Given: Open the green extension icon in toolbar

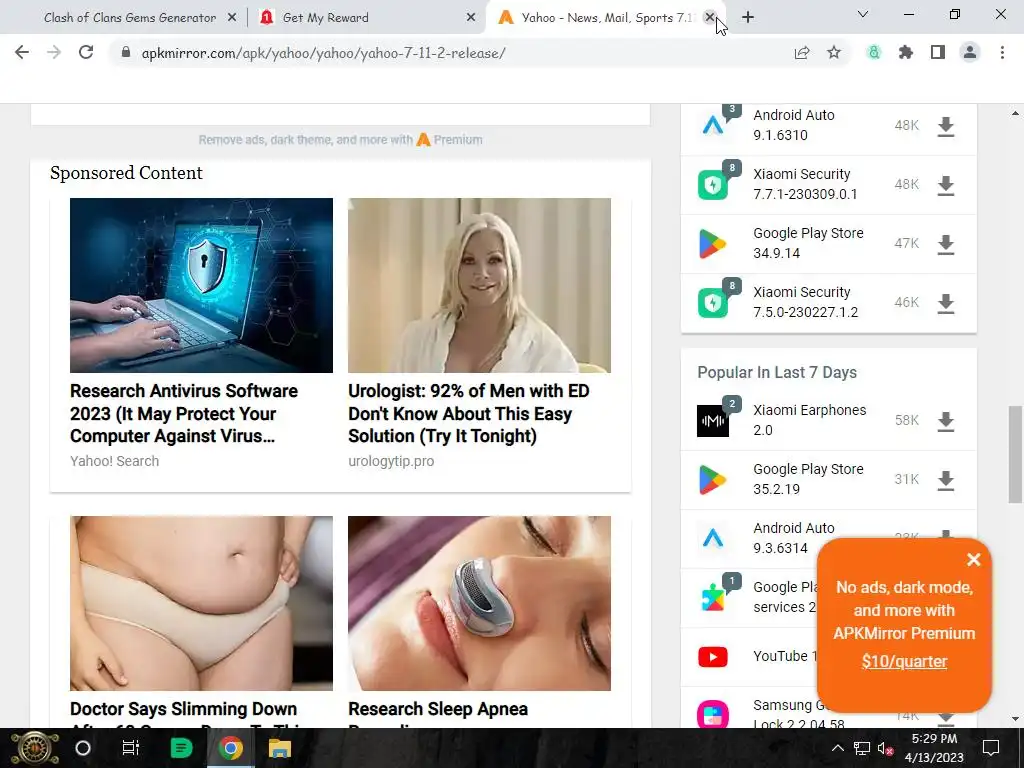Looking at the screenshot, I should 874,53.
